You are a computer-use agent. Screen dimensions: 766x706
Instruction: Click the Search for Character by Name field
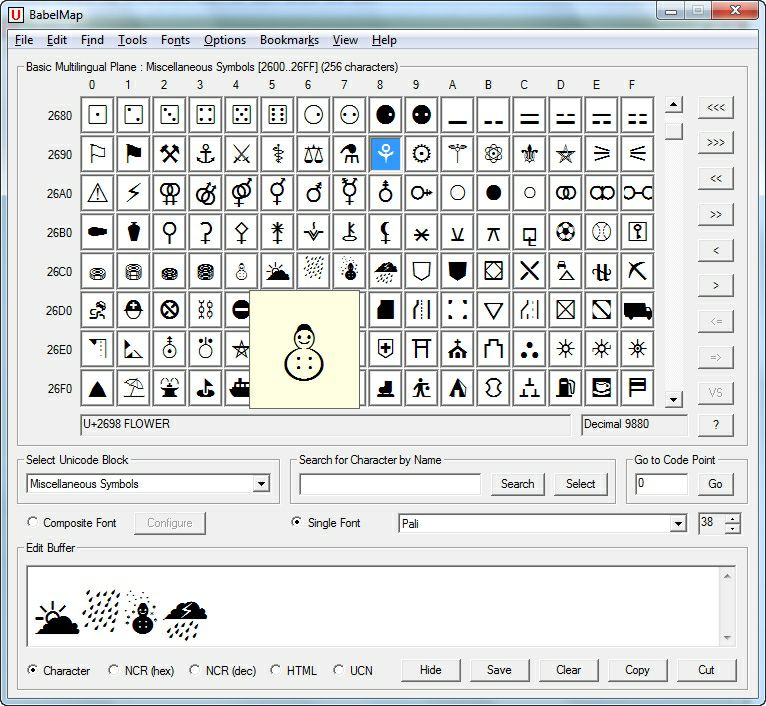[390, 484]
